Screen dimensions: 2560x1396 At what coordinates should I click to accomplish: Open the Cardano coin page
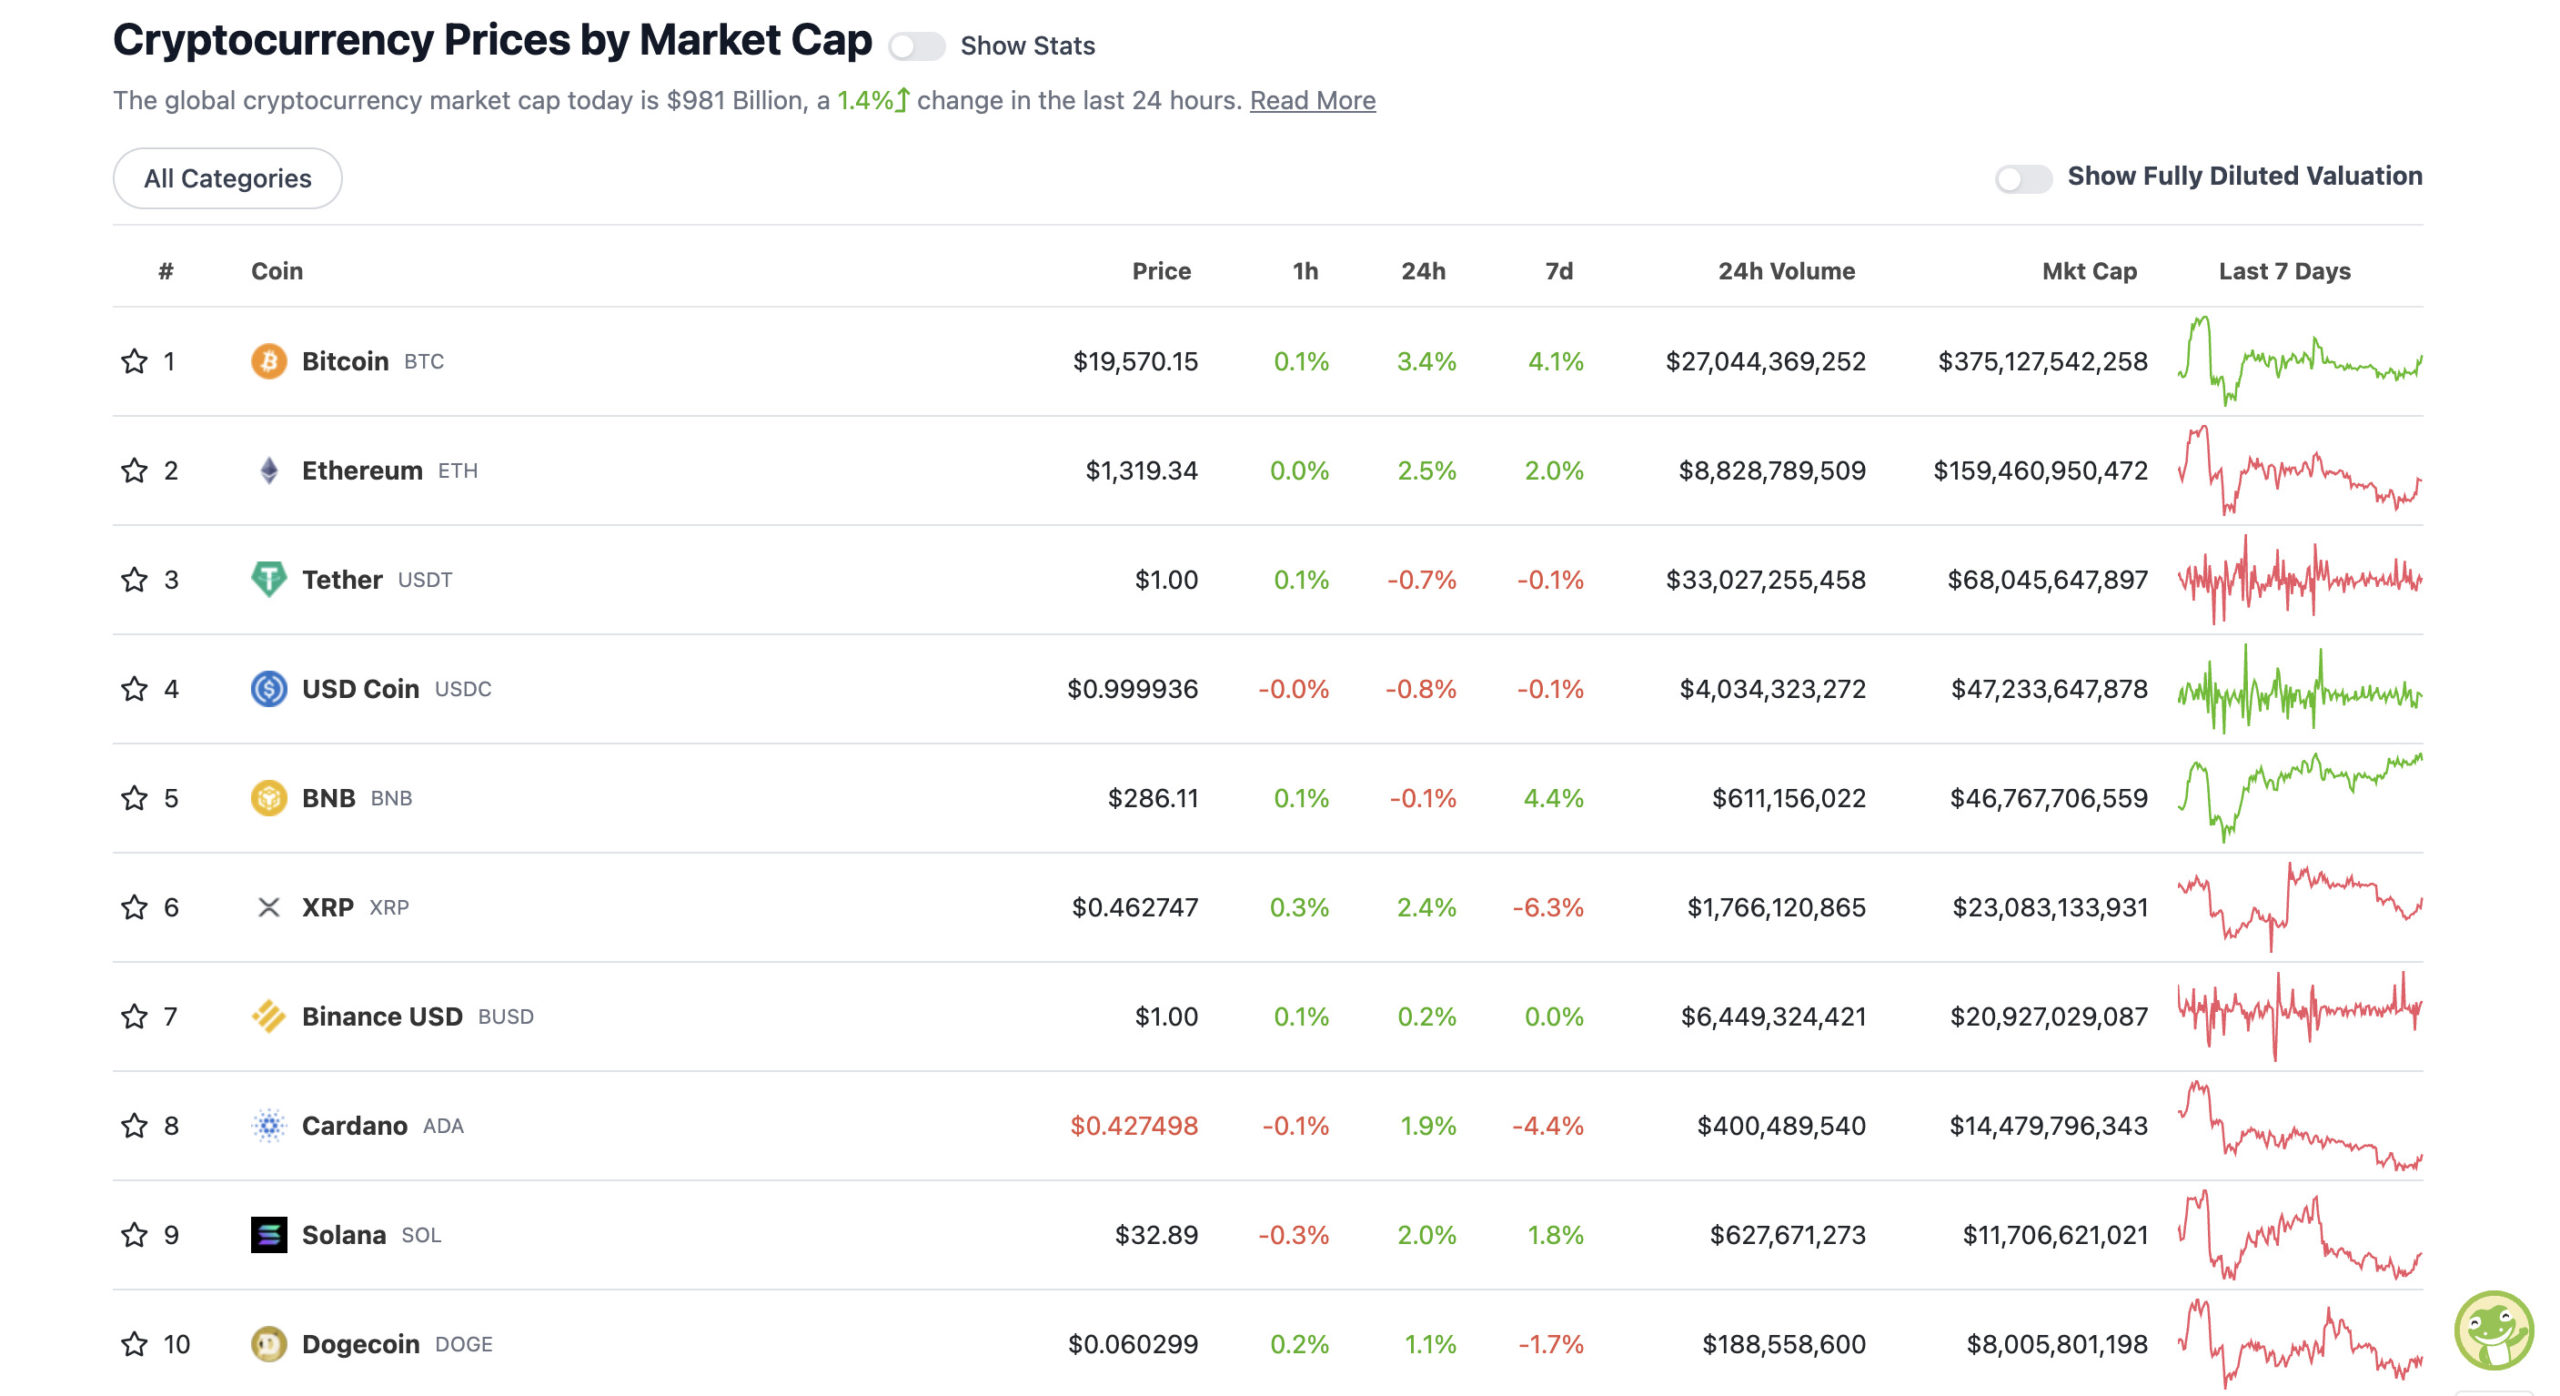(354, 1125)
